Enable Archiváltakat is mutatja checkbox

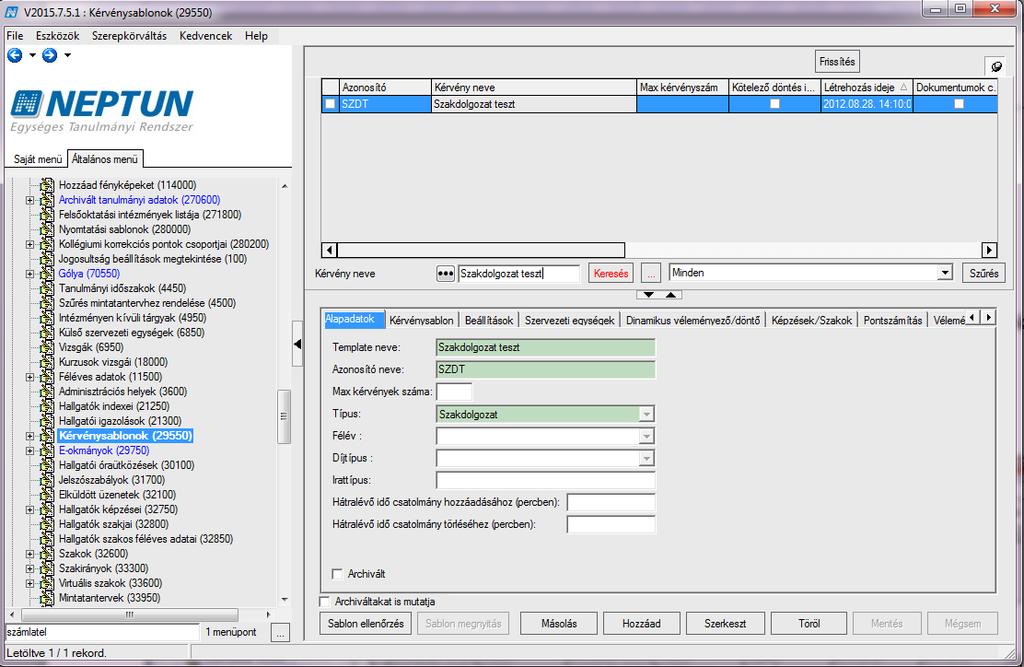[325, 601]
